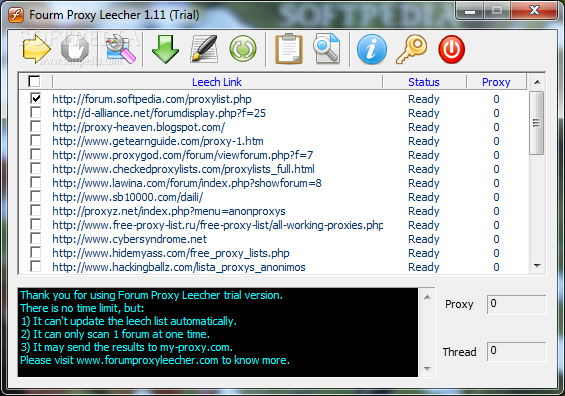This screenshot has width=565, height=396.
Task: Click the 'Thank you for using' log line
Action: pos(151,295)
